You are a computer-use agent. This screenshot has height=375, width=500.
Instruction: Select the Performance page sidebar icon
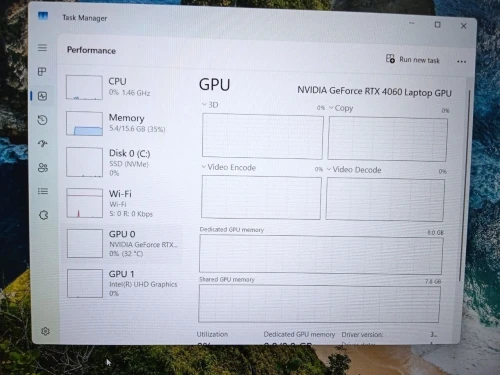tap(43, 96)
